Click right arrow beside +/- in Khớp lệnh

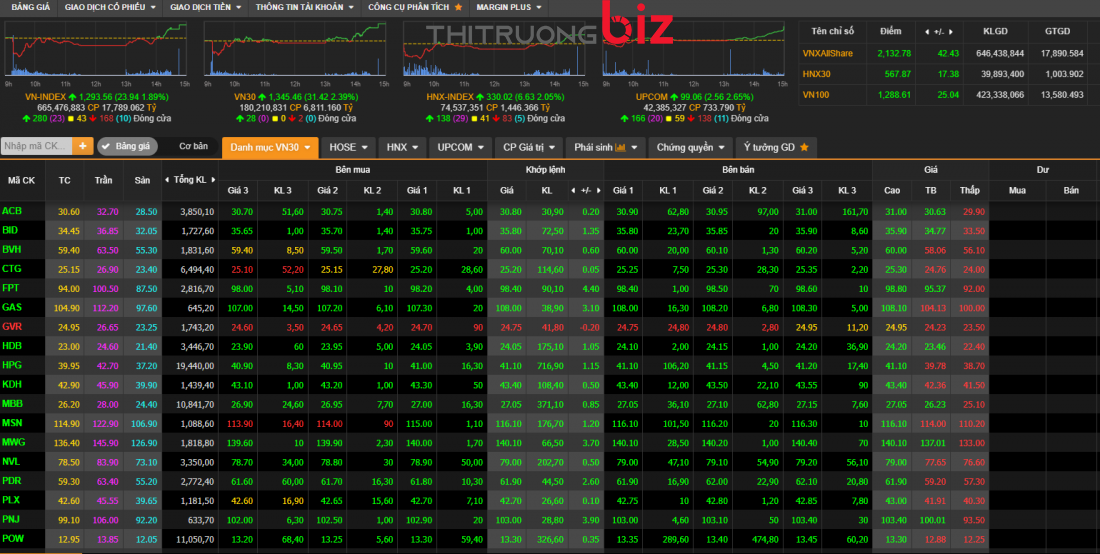point(599,190)
